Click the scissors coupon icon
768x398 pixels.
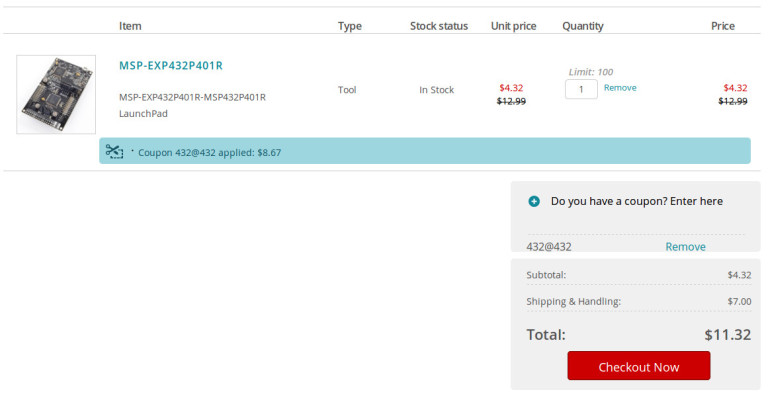click(x=114, y=151)
